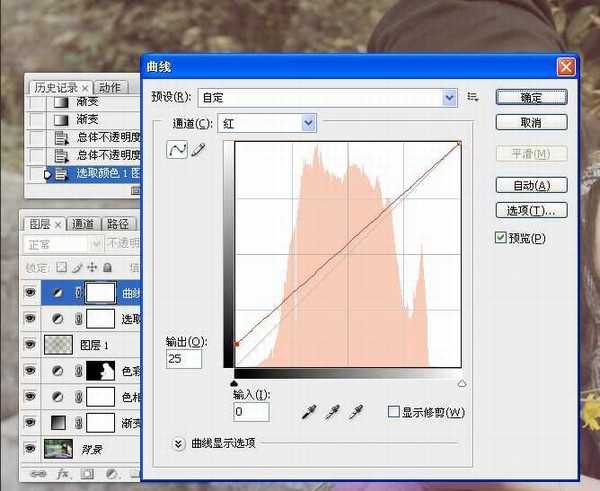The height and width of the screenshot is (491, 600).
Task: Open the preset options menu icon
Action: [x=473, y=97]
